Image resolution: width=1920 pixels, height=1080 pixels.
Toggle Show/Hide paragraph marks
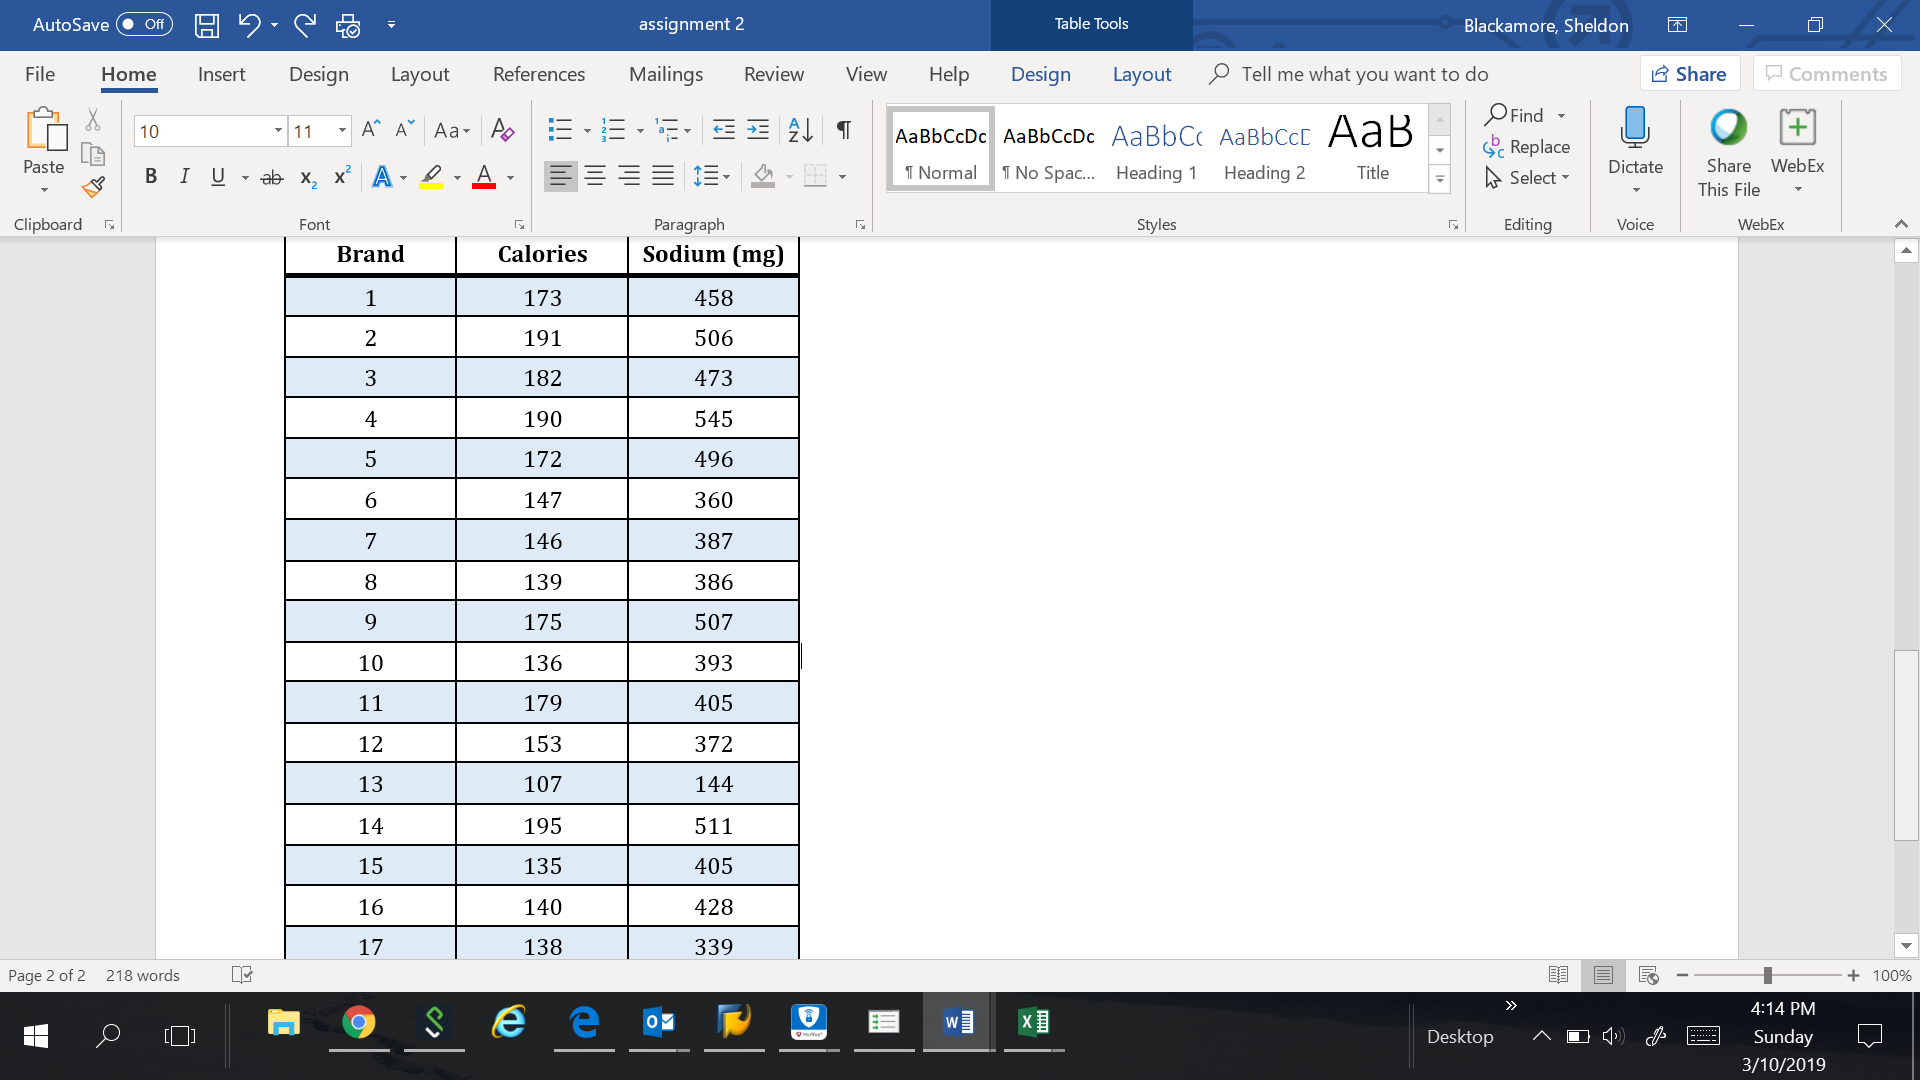[844, 130]
